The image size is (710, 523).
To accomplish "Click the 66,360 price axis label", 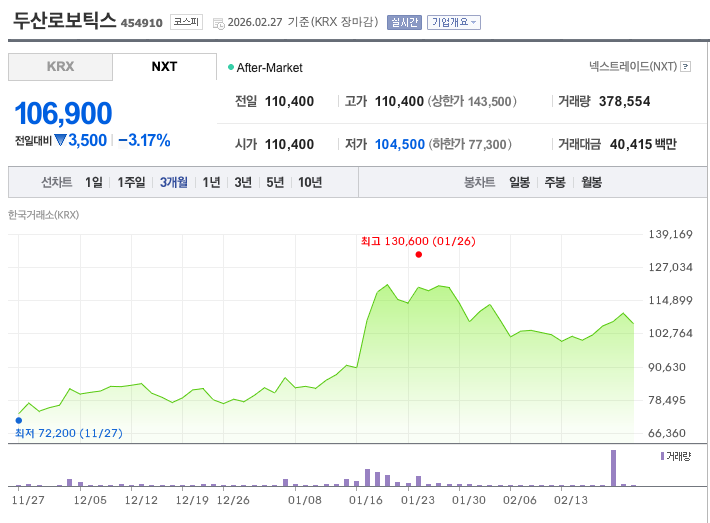I will point(667,433).
